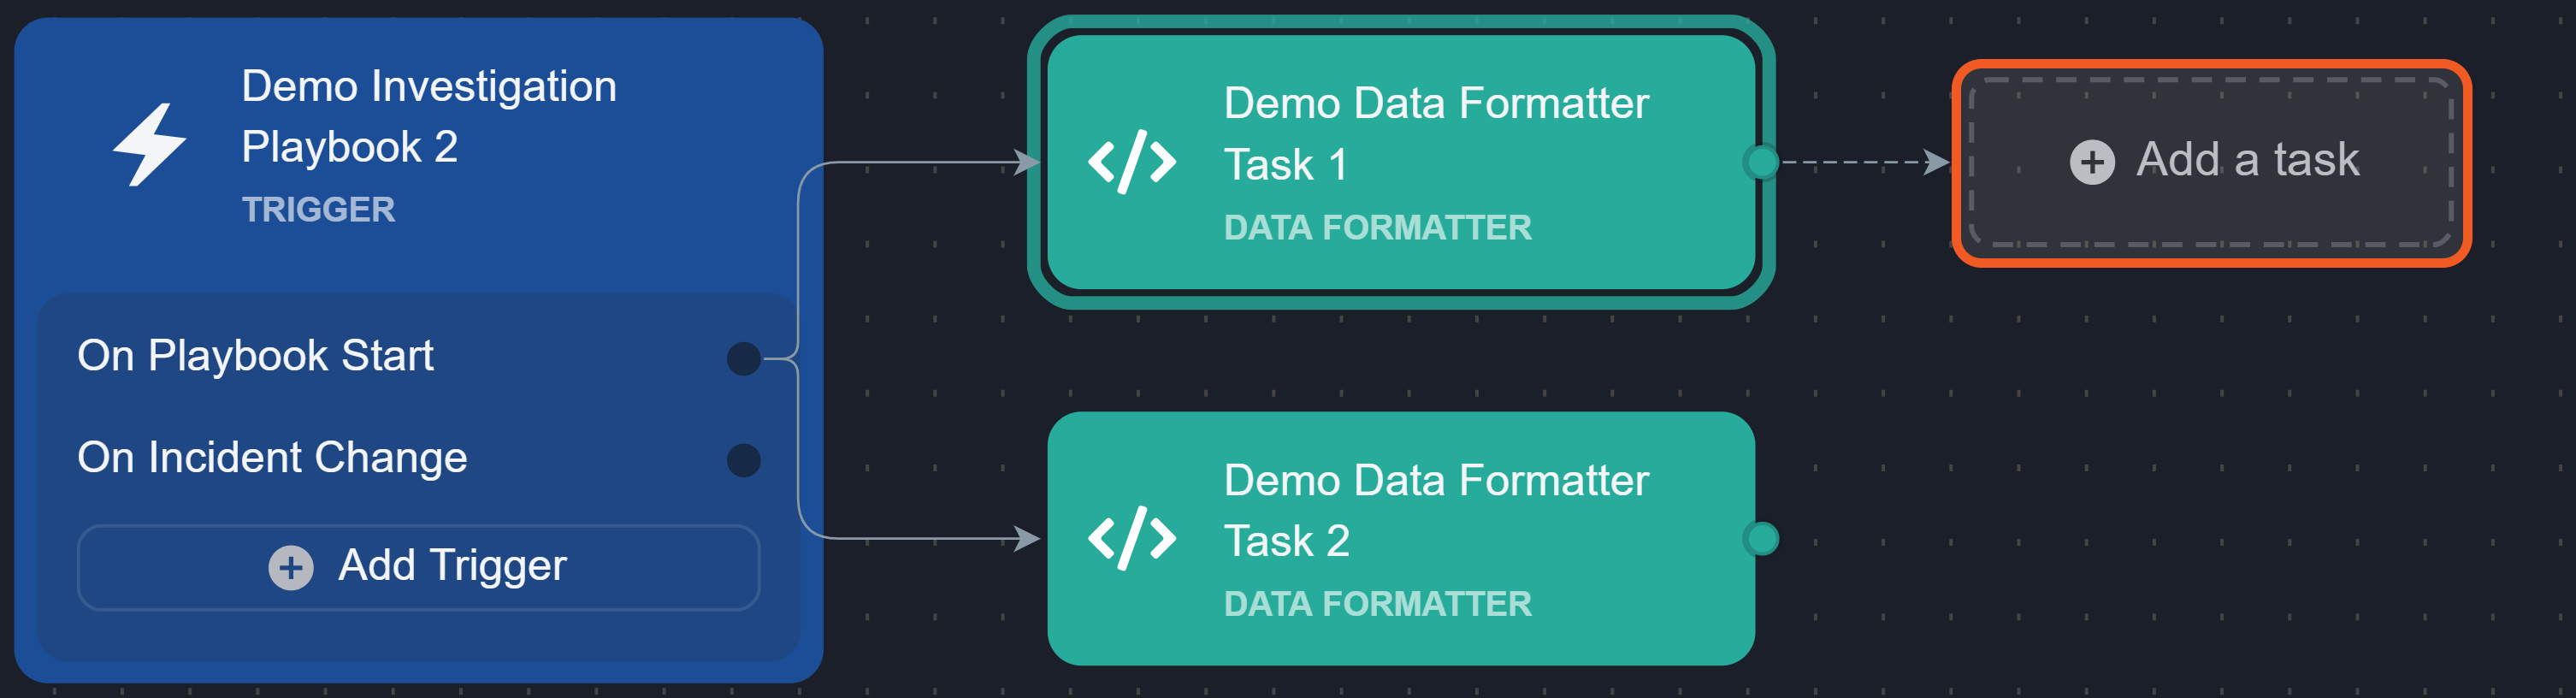2576x698 pixels.
Task: Click the Add a task placeholder
Action: click(2210, 163)
